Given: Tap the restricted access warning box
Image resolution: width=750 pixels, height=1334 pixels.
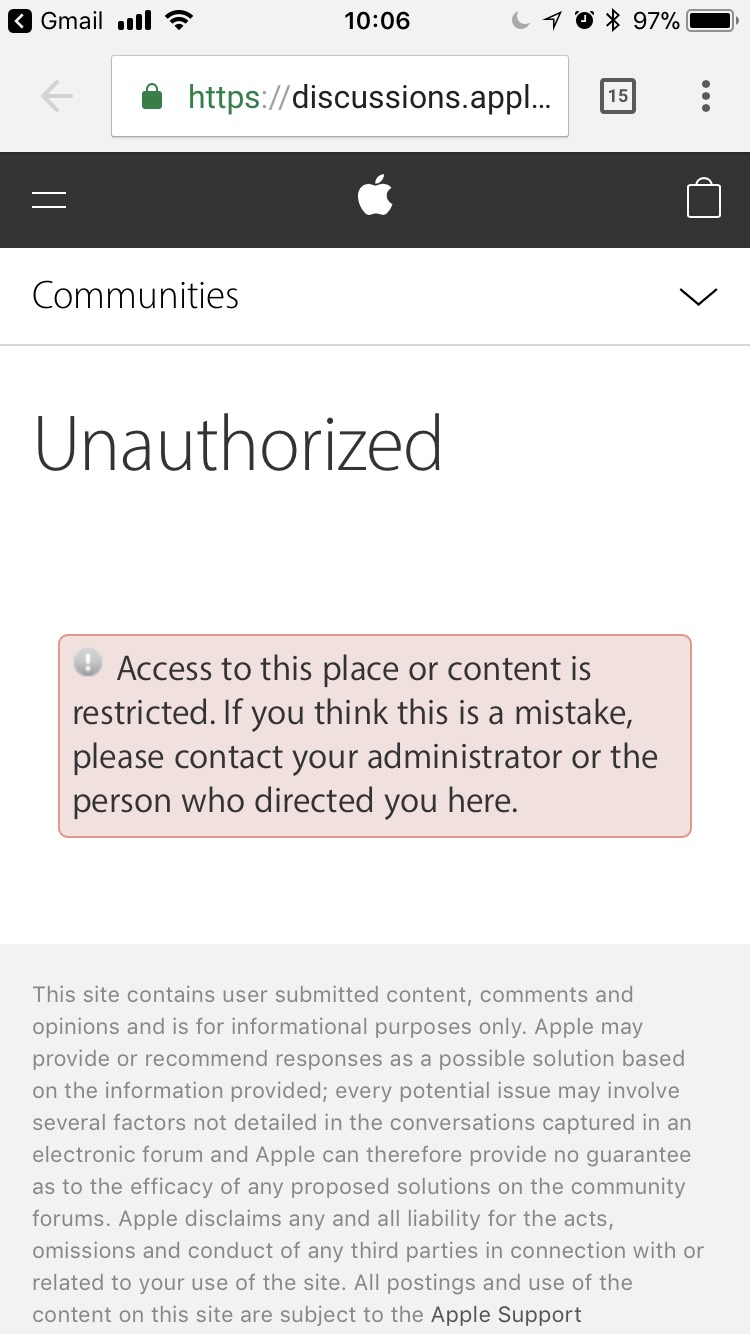Looking at the screenshot, I should tap(375, 736).
